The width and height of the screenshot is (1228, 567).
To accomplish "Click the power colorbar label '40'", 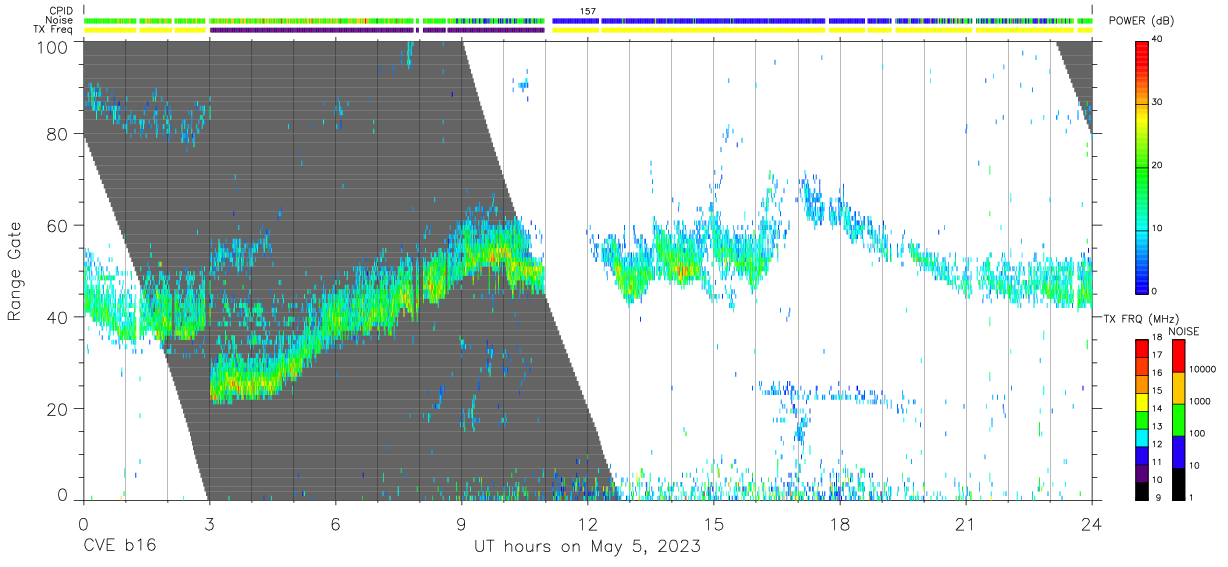I will click(1157, 40).
